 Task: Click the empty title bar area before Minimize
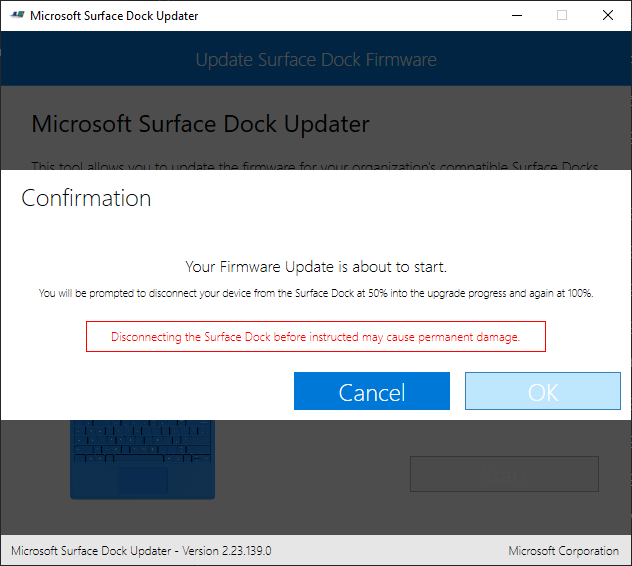tap(350, 16)
